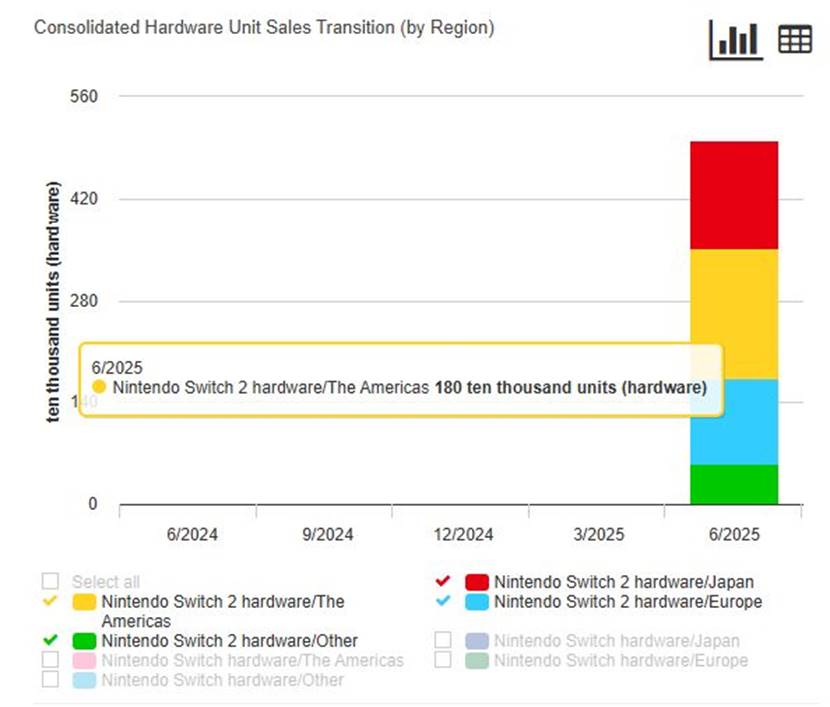Uncheck Nintendo Switch 2 hardware/The Americas checkbox
This screenshot has height=707, width=830.
[x=50, y=601]
